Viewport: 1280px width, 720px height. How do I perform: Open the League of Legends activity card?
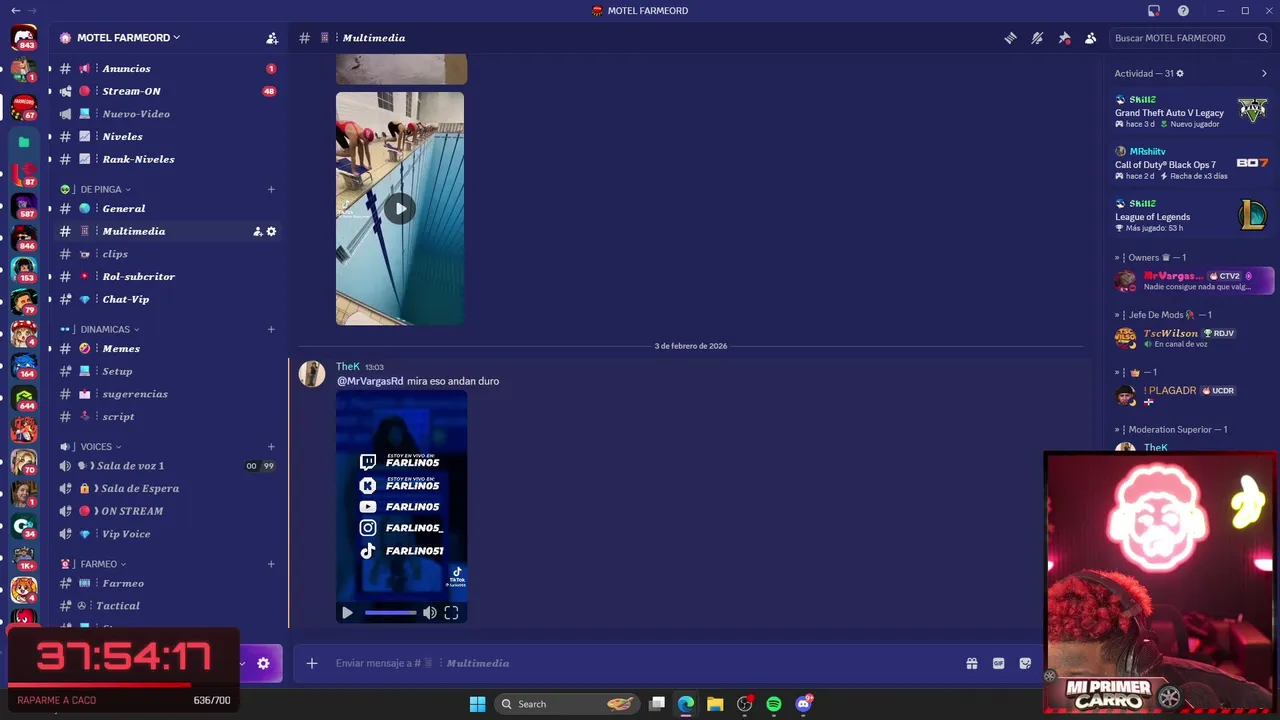(1191, 215)
